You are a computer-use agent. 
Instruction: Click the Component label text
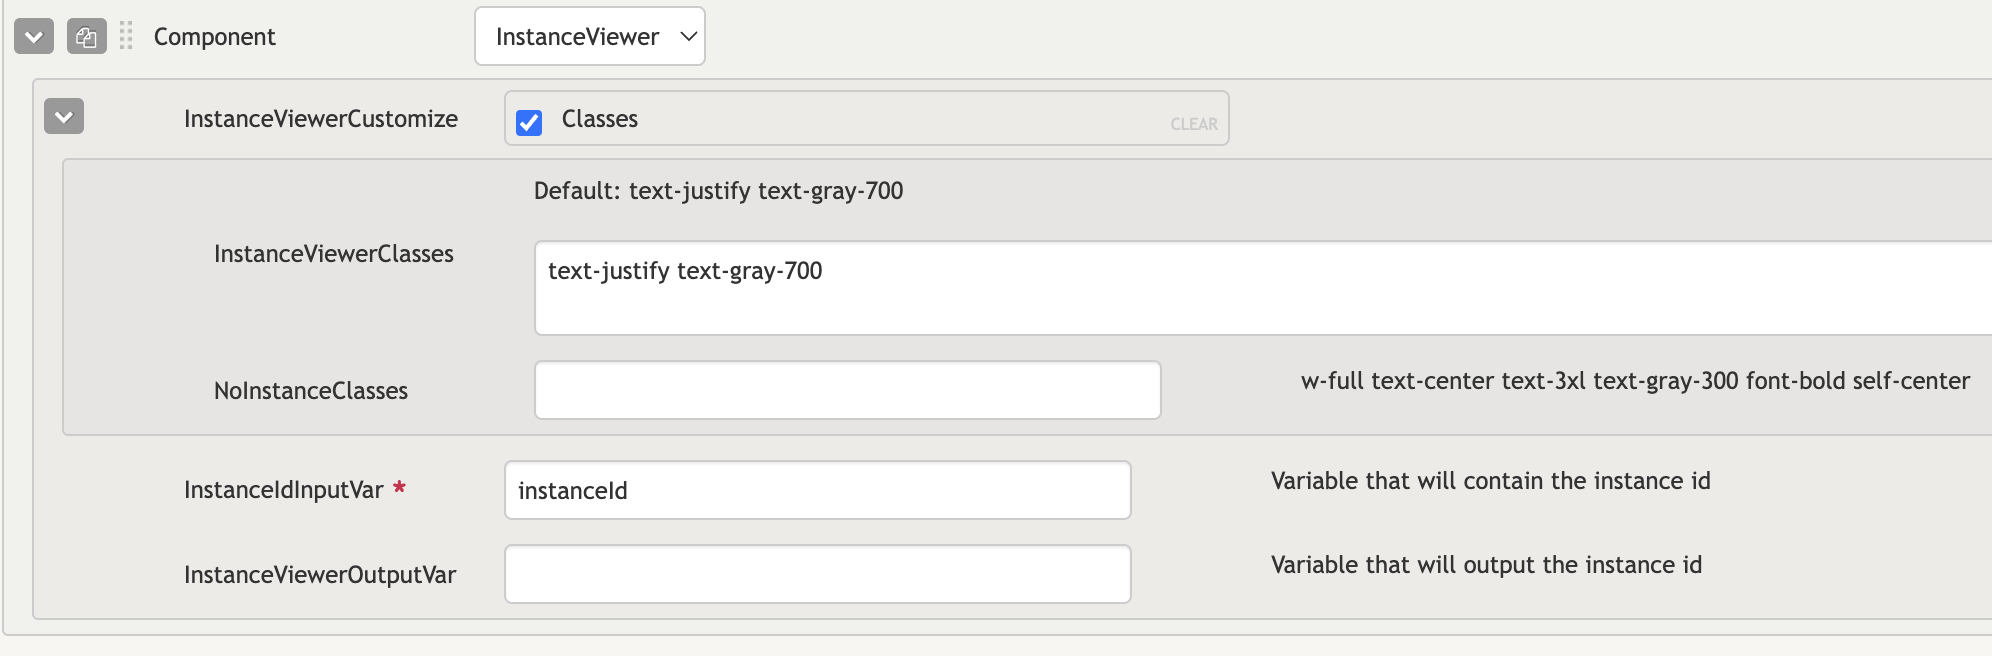214,37
